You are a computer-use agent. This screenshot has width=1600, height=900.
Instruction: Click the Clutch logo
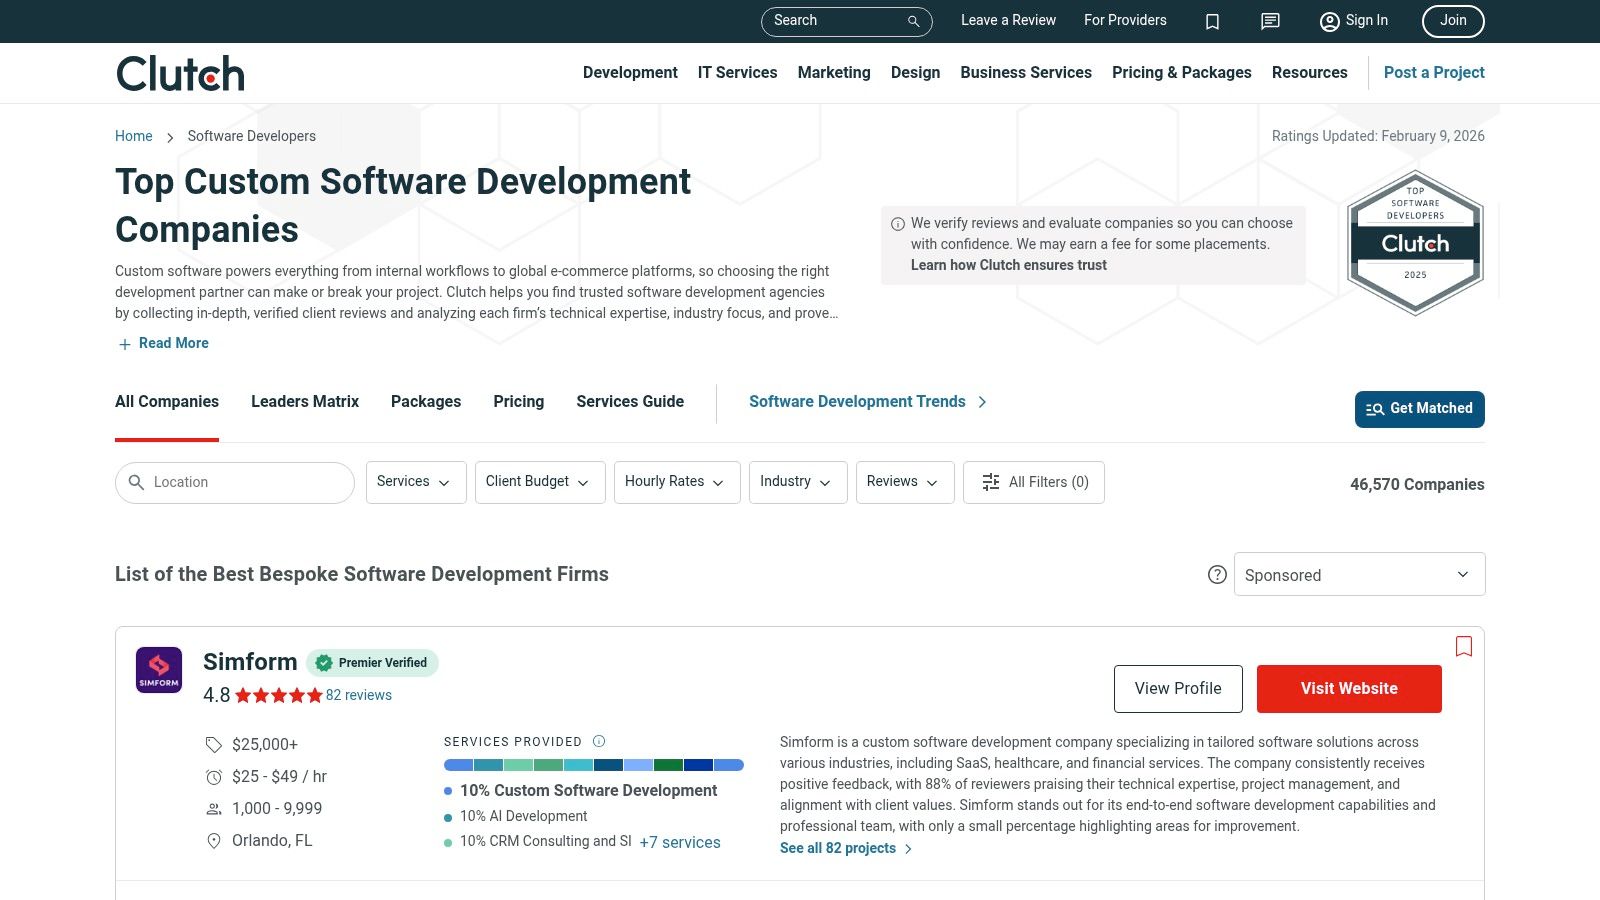180,73
